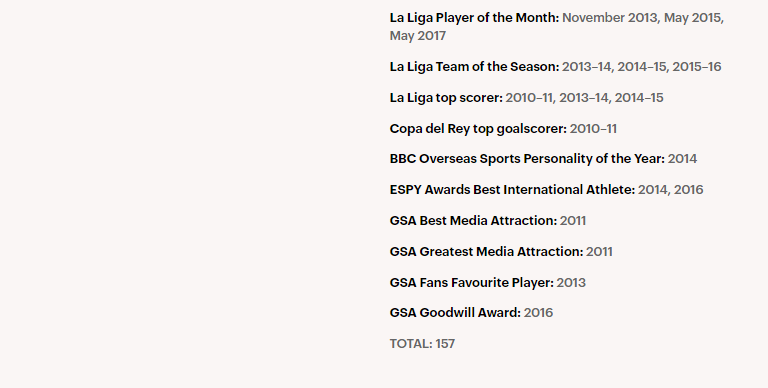Click the '2014, 2016' ESPY years text
The image size is (768, 388).
pos(671,190)
